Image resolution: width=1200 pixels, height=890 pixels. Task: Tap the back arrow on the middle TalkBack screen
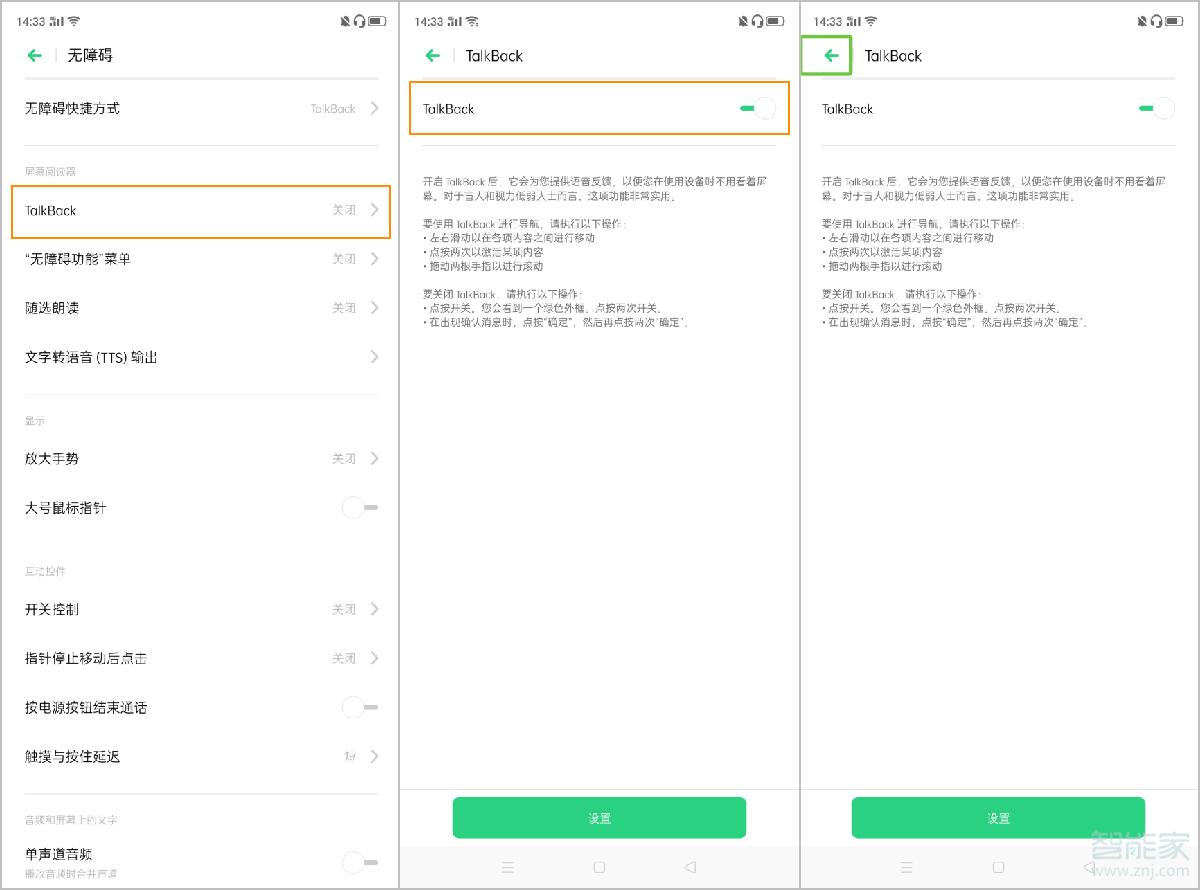pos(433,56)
